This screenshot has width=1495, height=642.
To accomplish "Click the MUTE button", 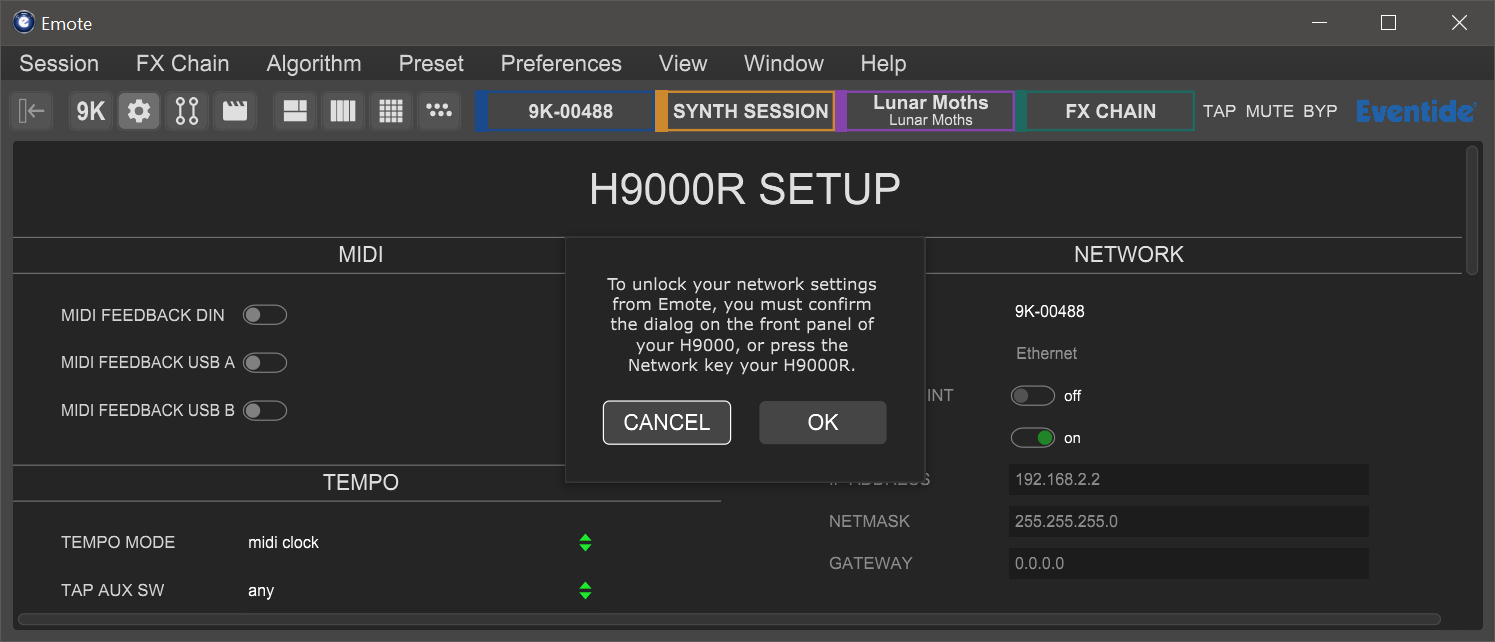I will tap(1270, 111).
